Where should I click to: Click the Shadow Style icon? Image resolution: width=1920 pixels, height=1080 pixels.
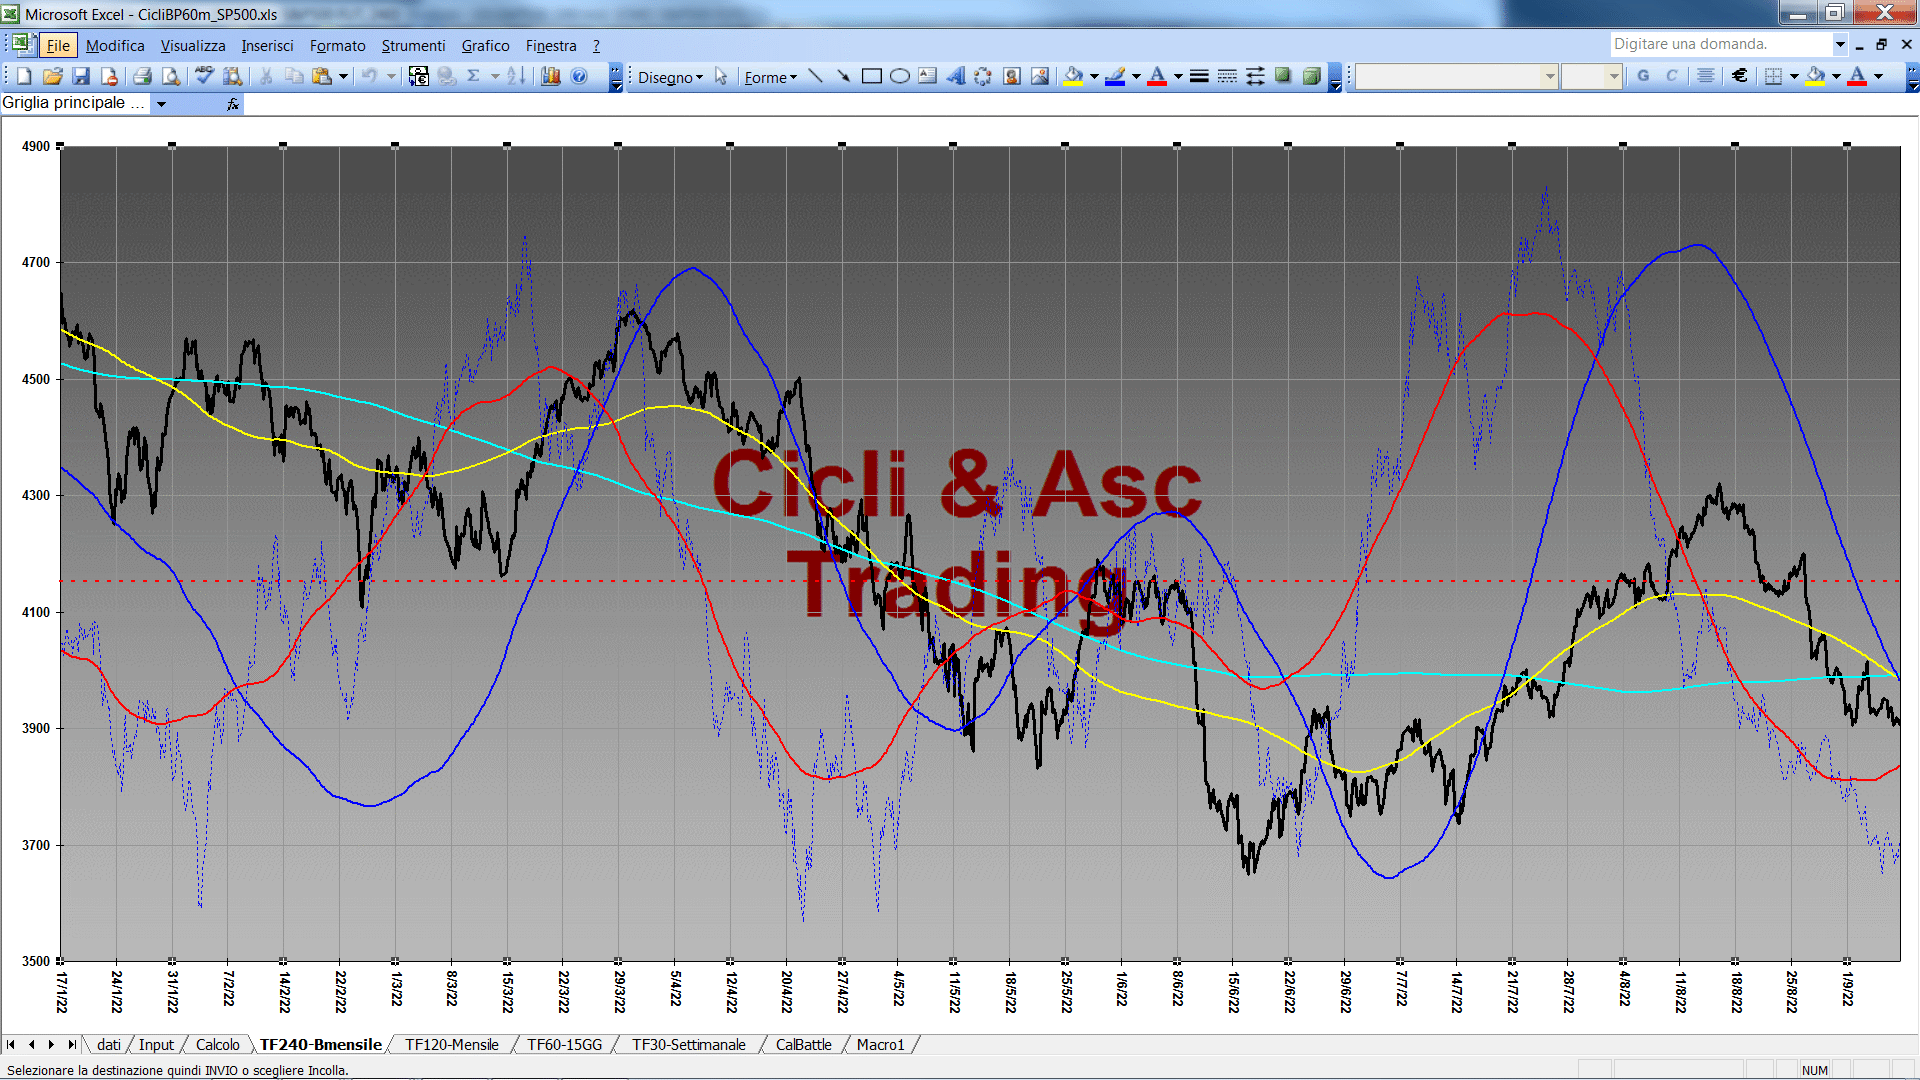pos(1283,76)
